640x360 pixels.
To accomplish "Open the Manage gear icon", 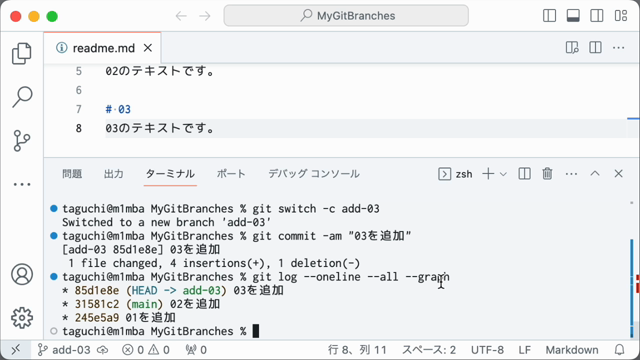I will 22,318.
